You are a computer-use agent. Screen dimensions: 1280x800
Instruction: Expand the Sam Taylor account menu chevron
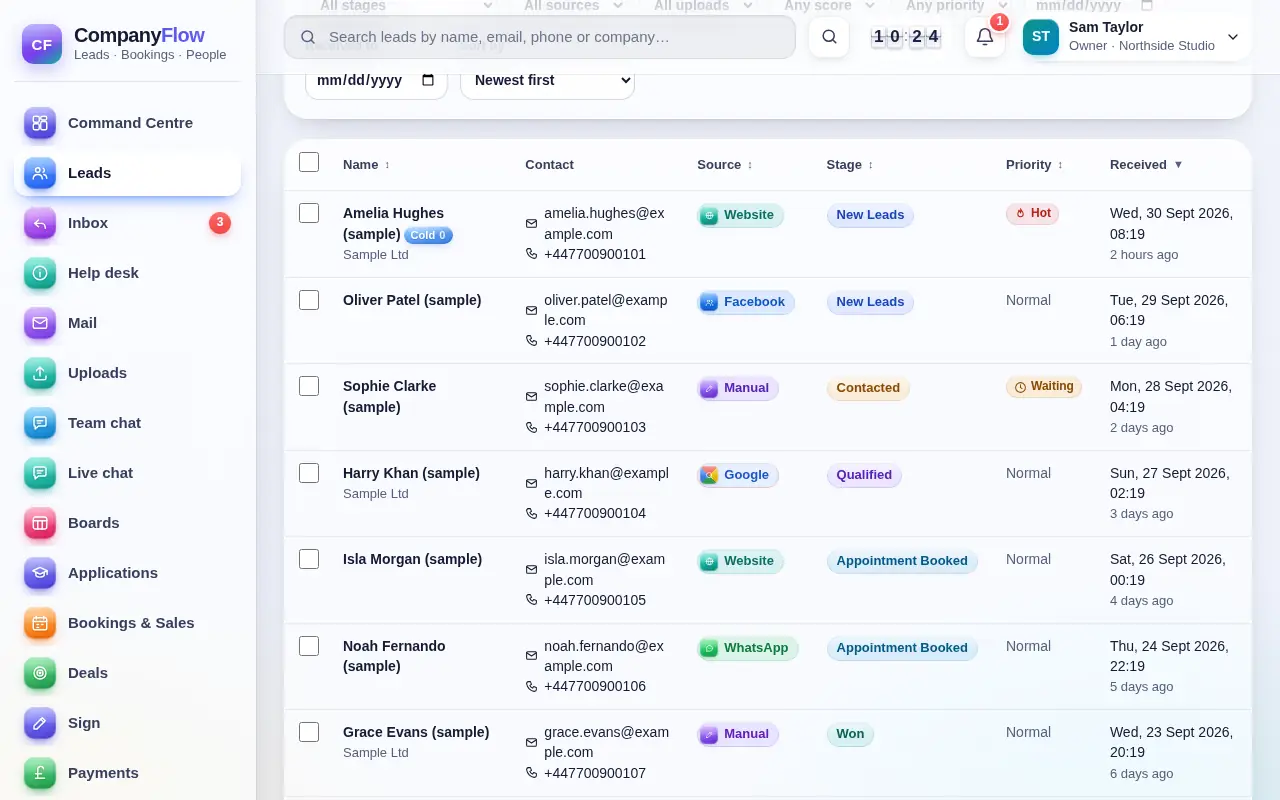tap(1233, 37)
